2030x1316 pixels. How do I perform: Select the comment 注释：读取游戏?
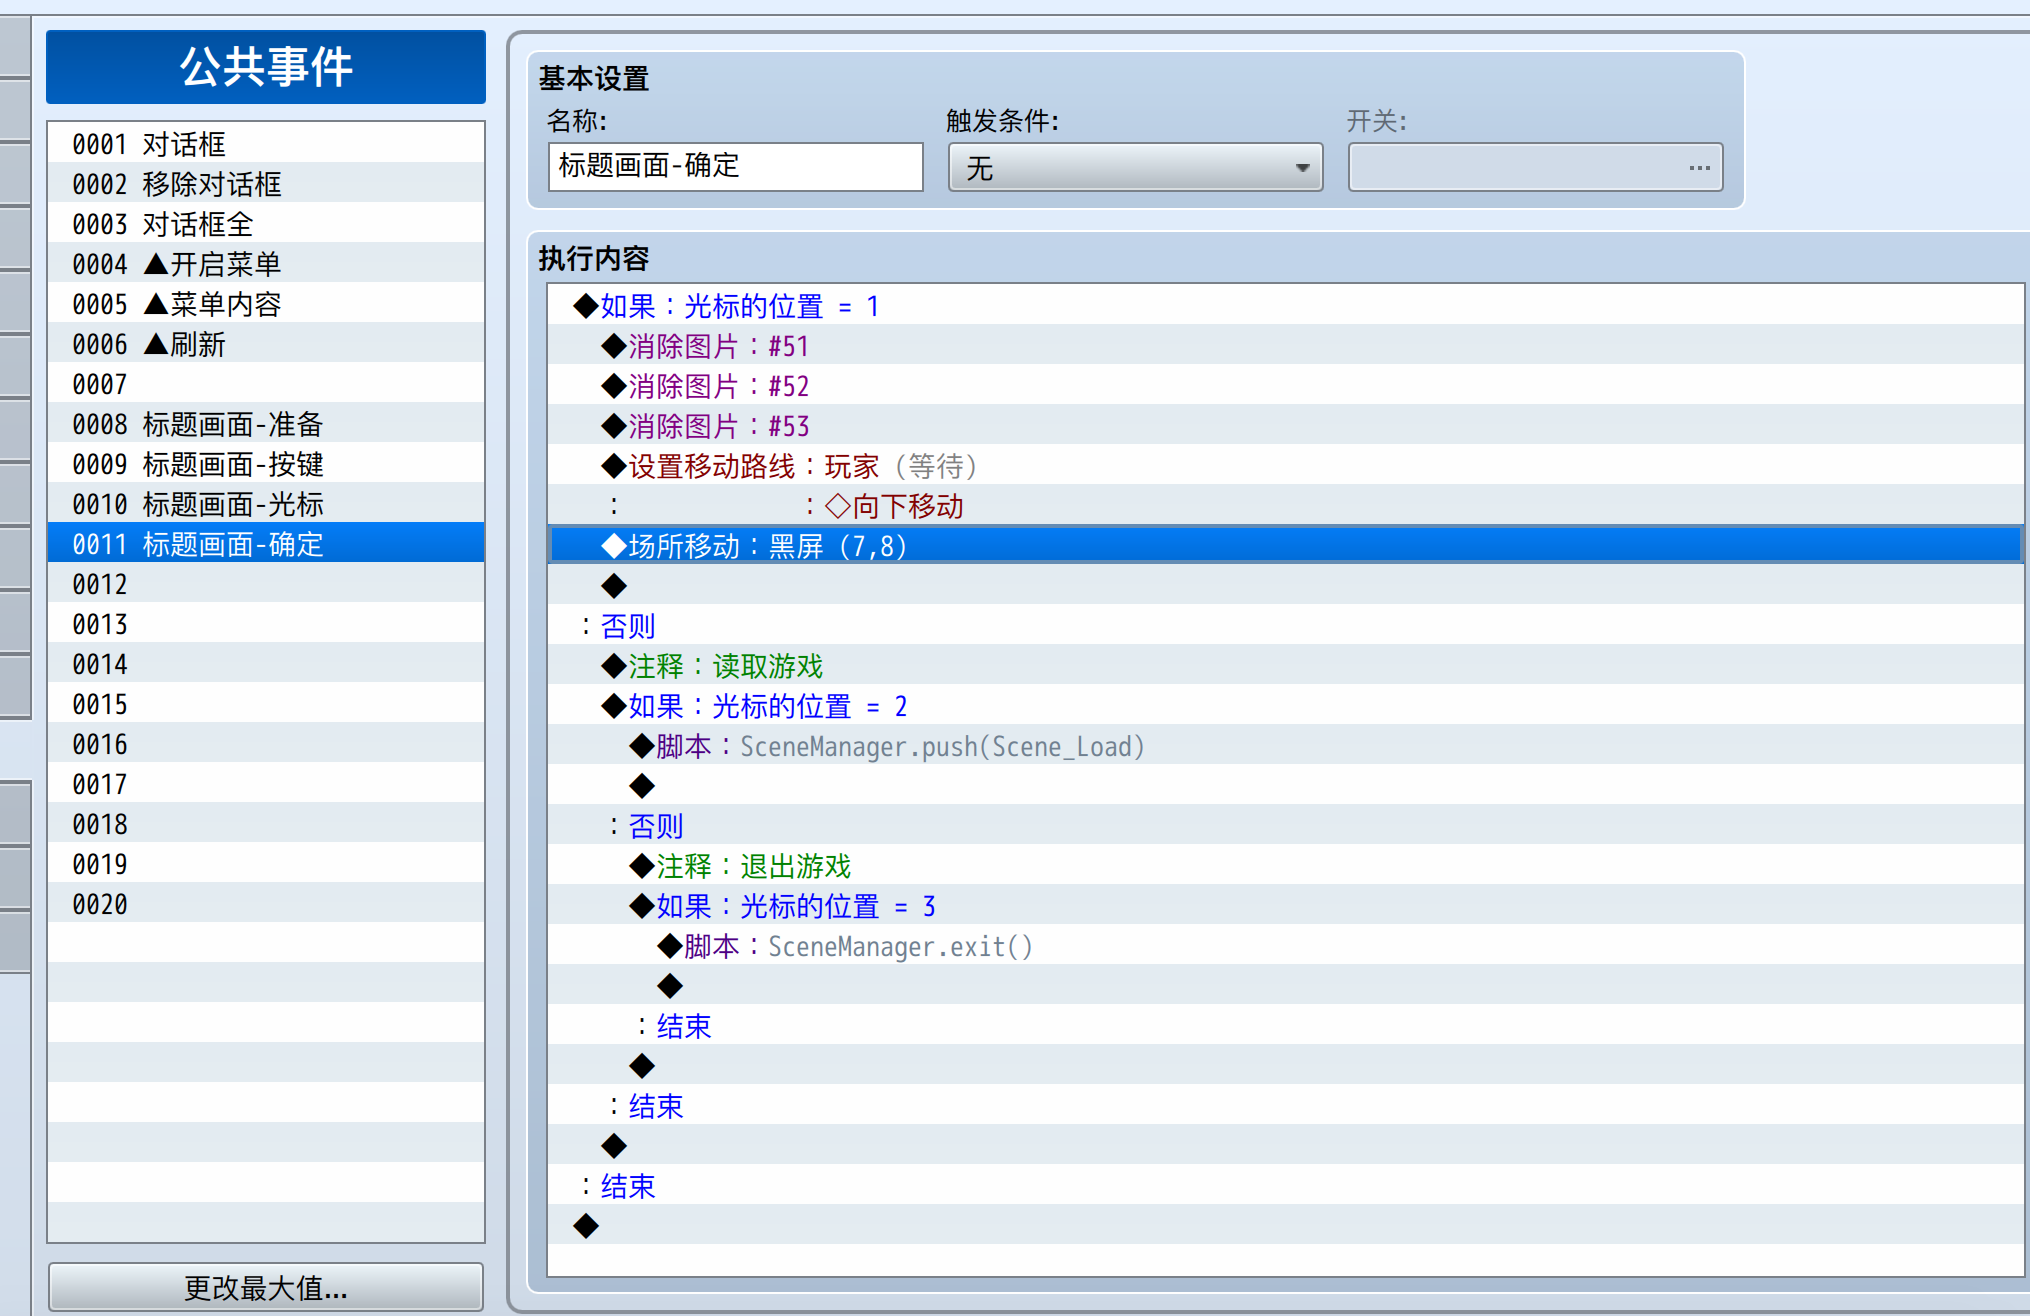click(1286, 665)
